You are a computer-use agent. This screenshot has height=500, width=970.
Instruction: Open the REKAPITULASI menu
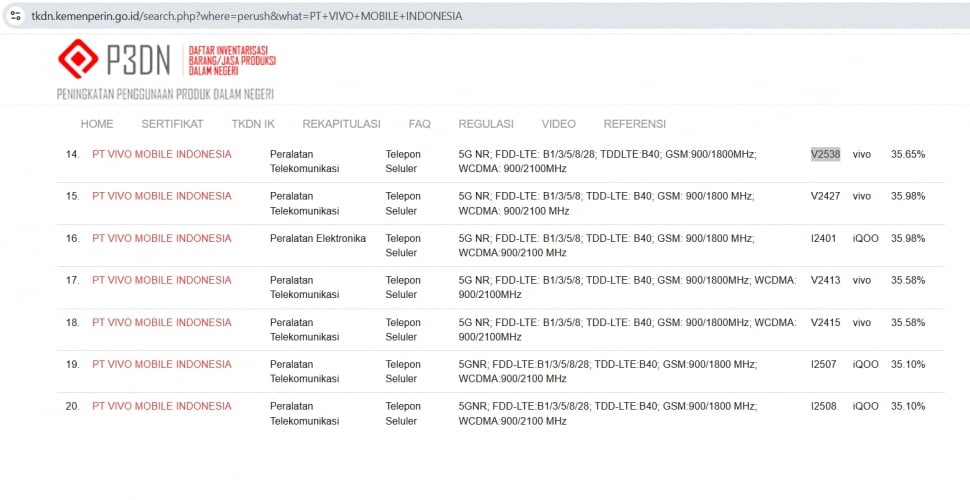click(341, 124)
